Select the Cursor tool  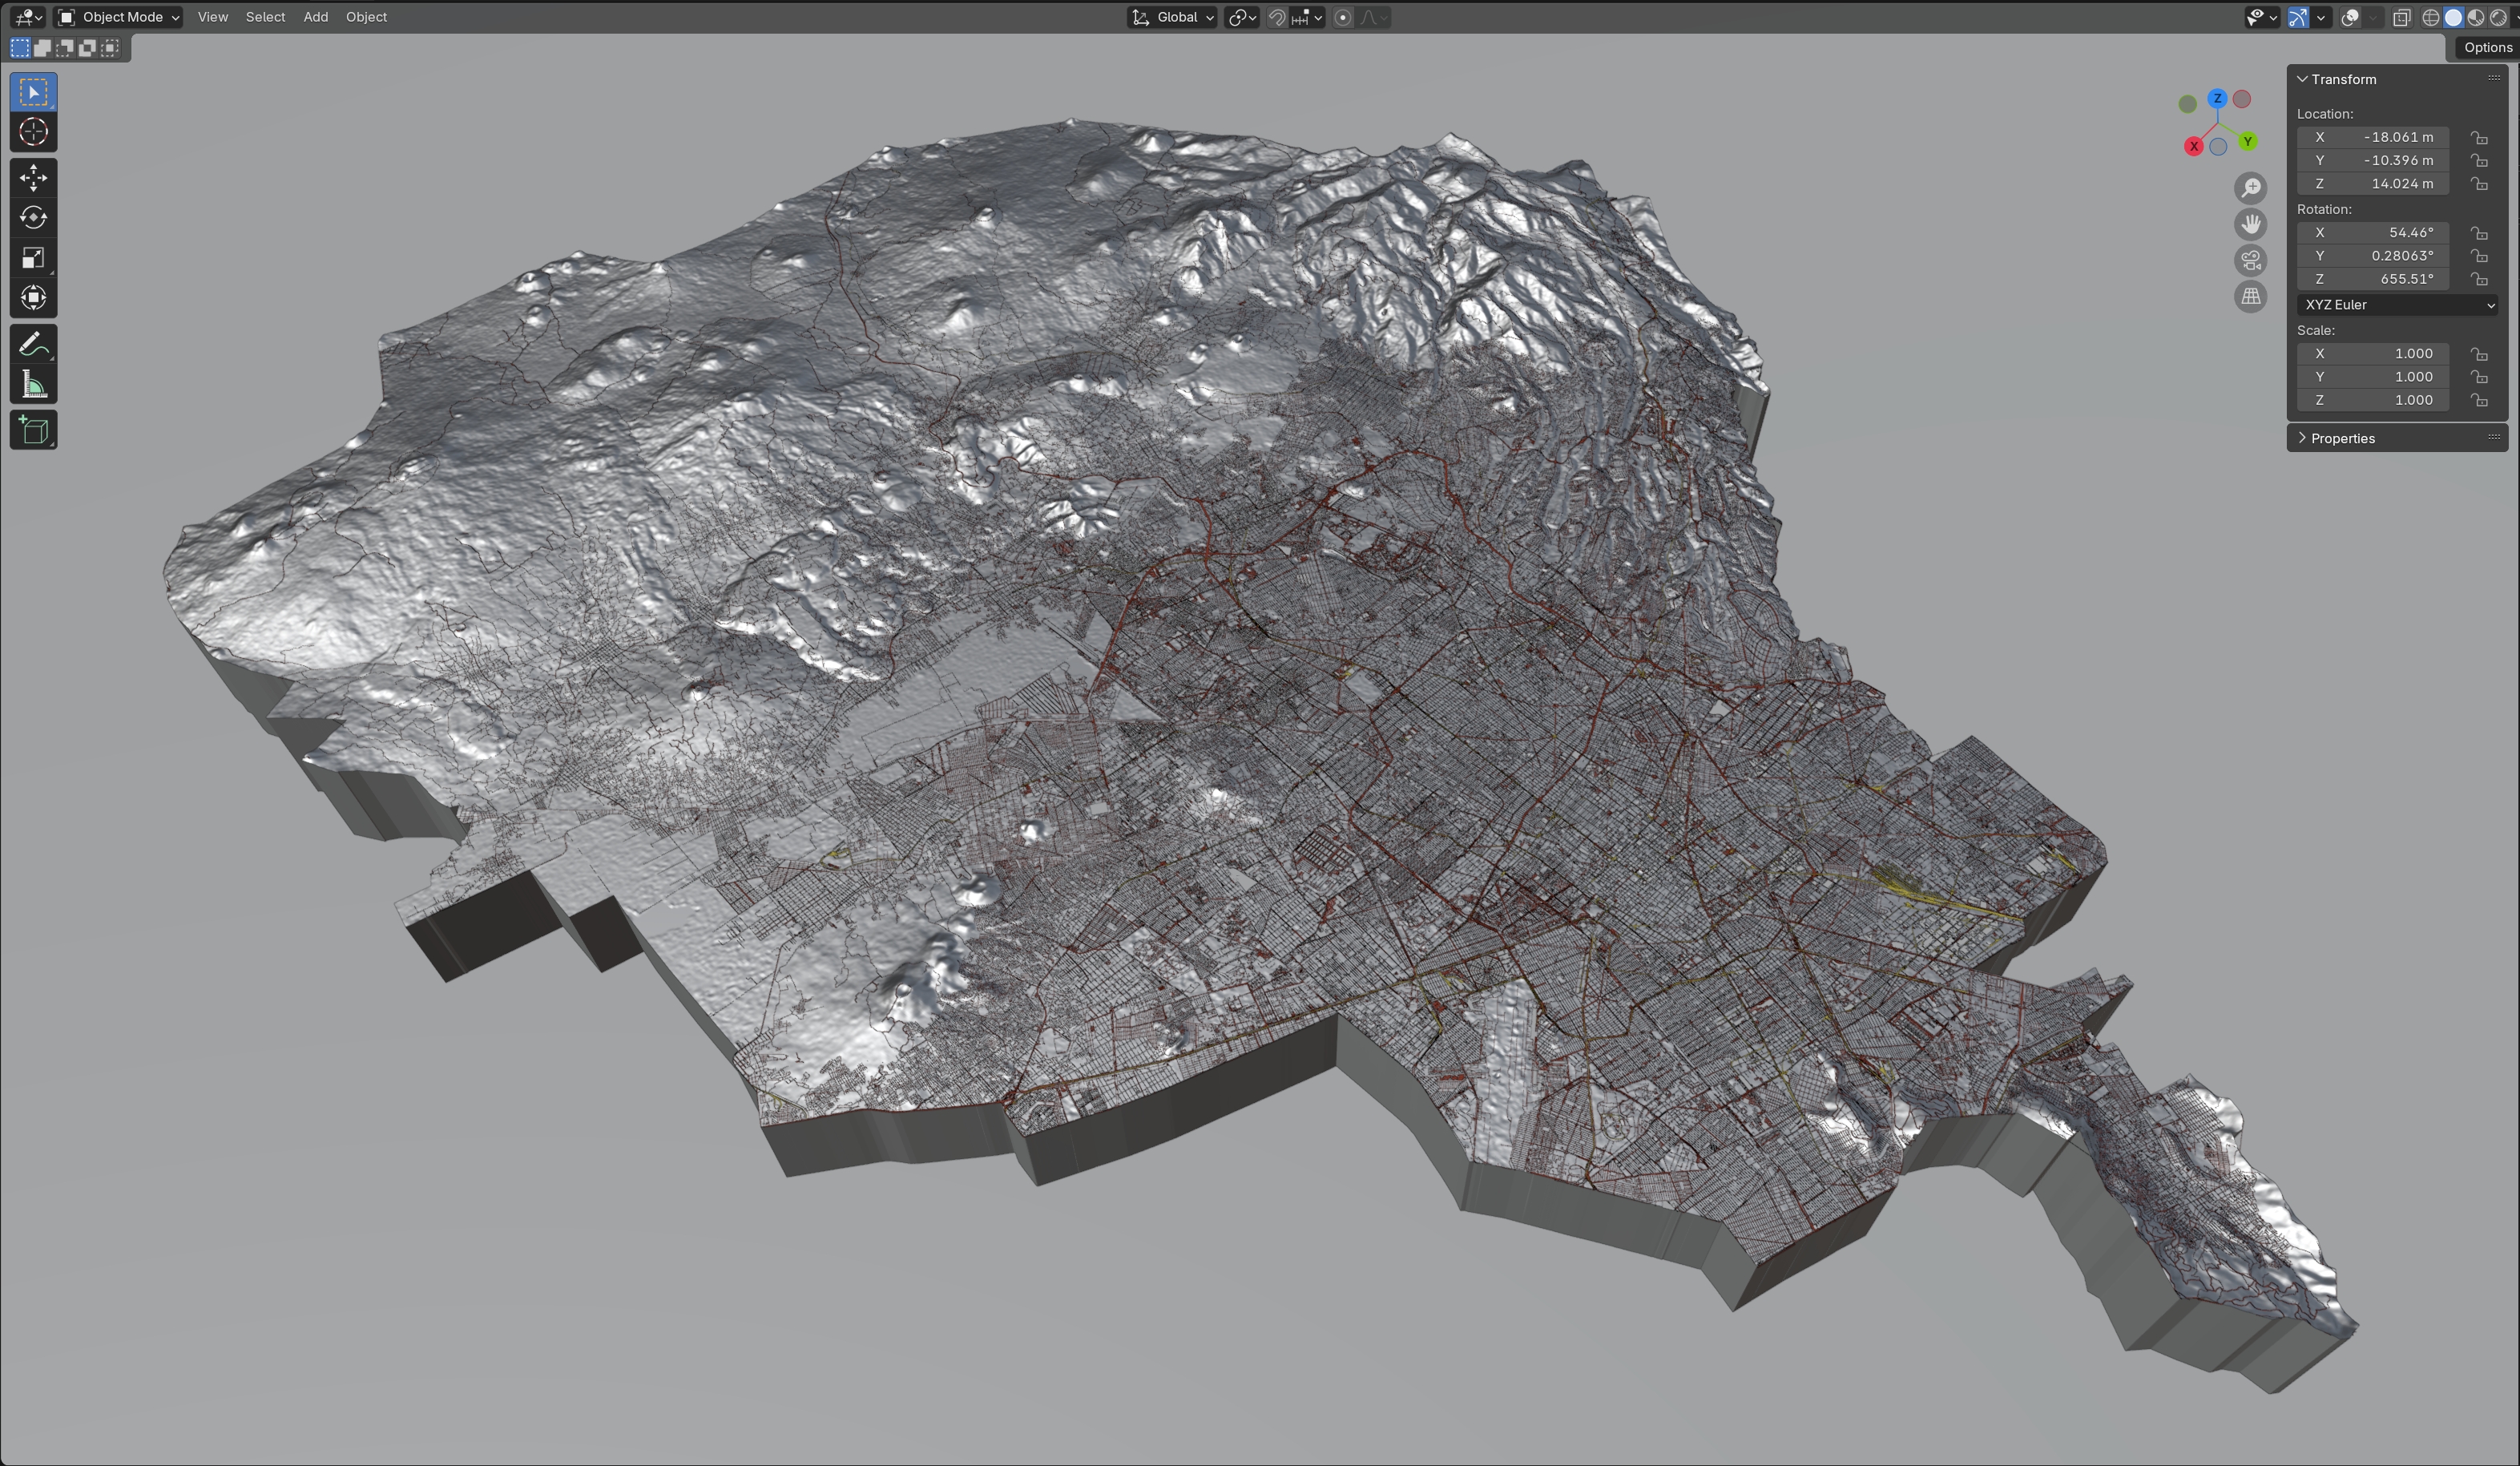click(33, 132)
